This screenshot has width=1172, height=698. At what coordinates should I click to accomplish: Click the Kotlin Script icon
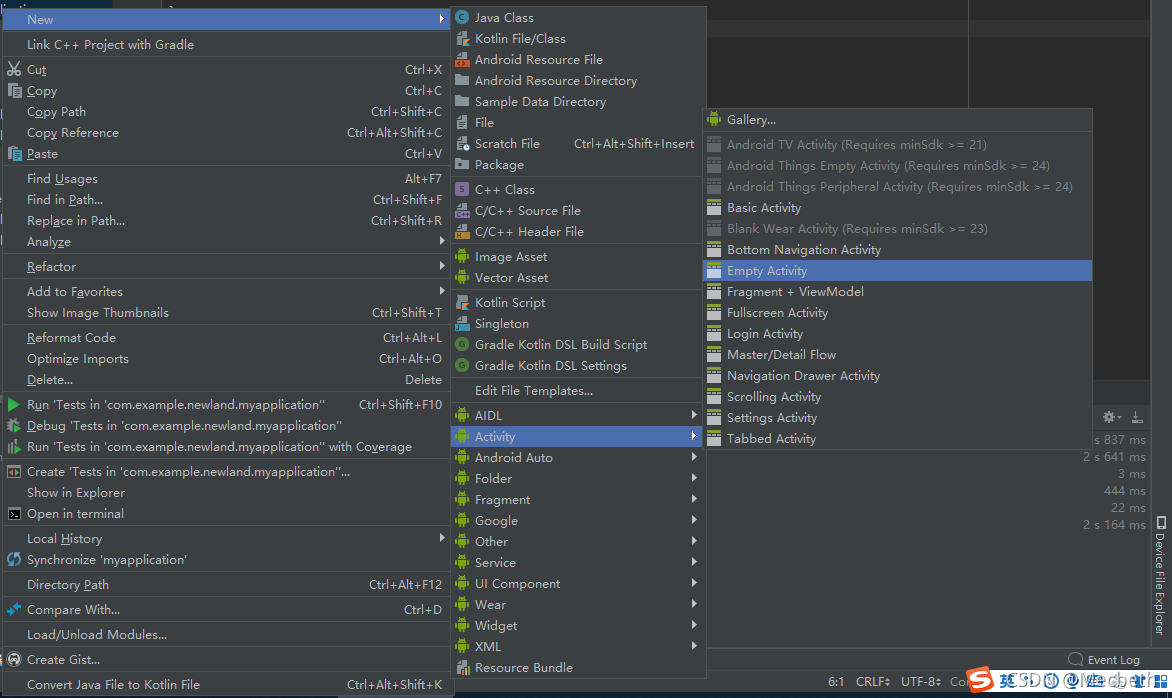[x=463, y=303]
